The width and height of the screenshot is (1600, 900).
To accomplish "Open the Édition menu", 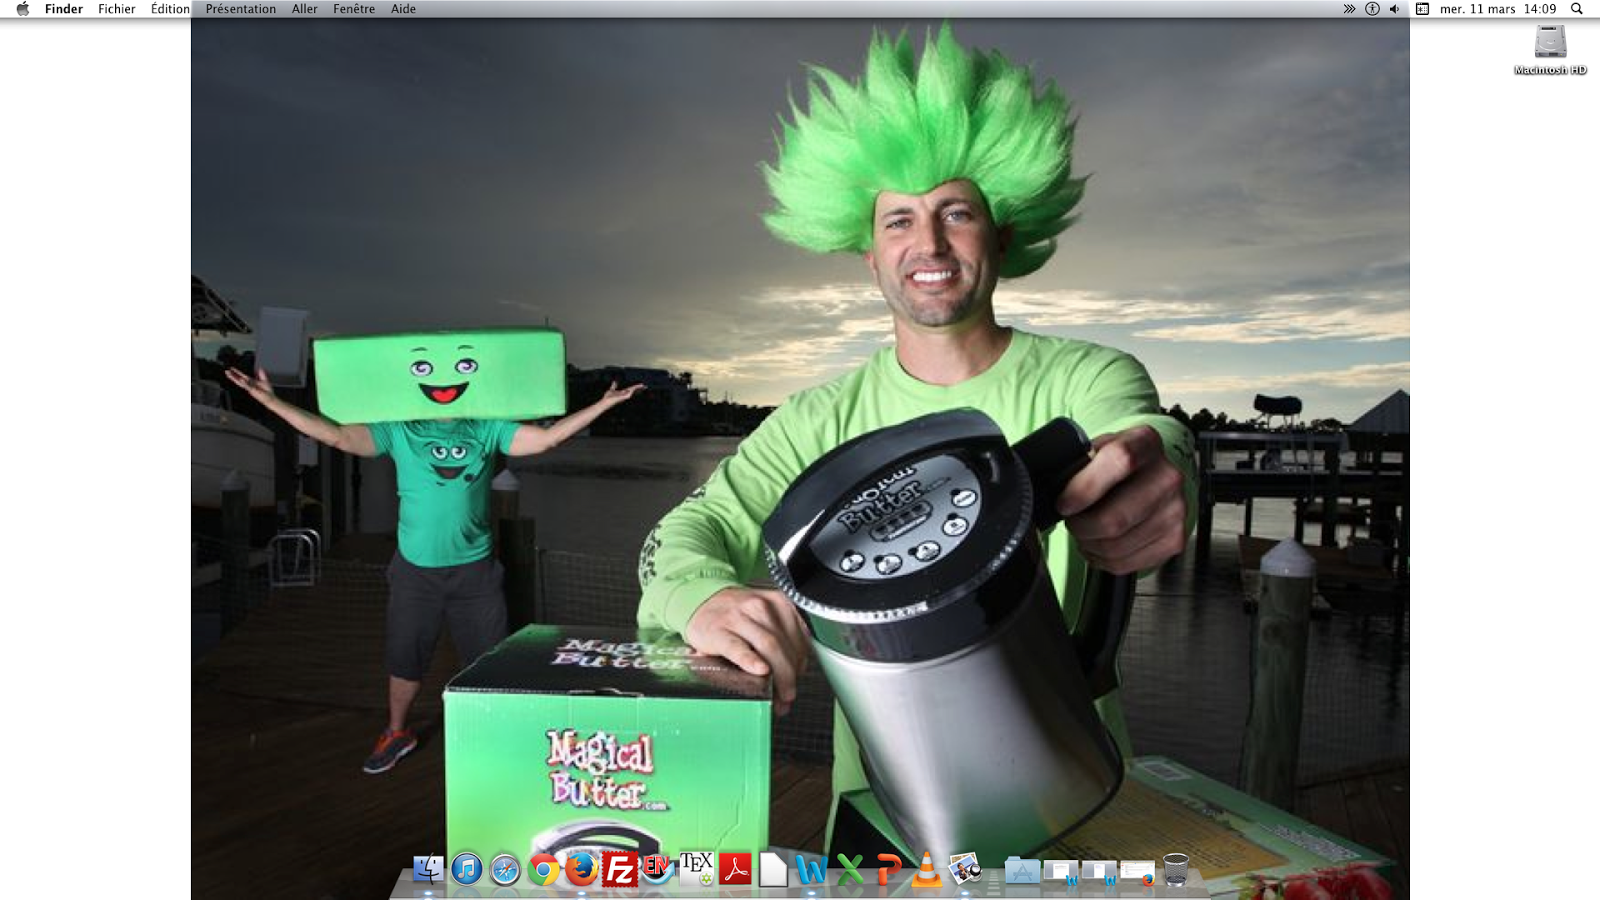I will coord(170,9).
